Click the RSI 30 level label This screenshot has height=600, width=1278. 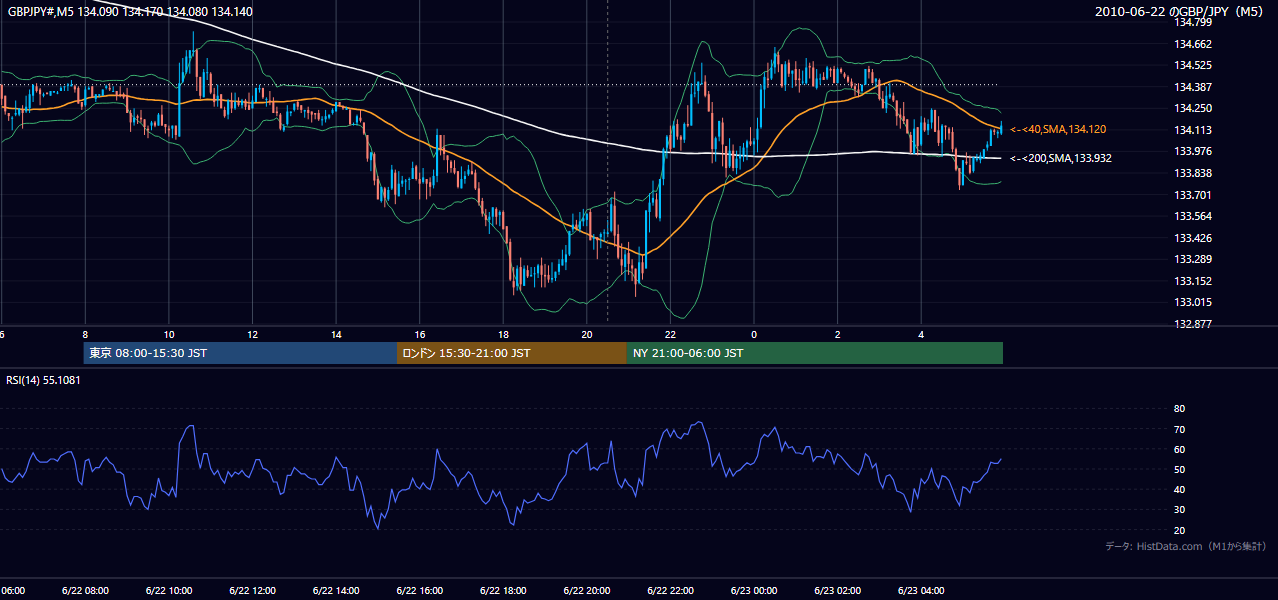coord(1179,510)
